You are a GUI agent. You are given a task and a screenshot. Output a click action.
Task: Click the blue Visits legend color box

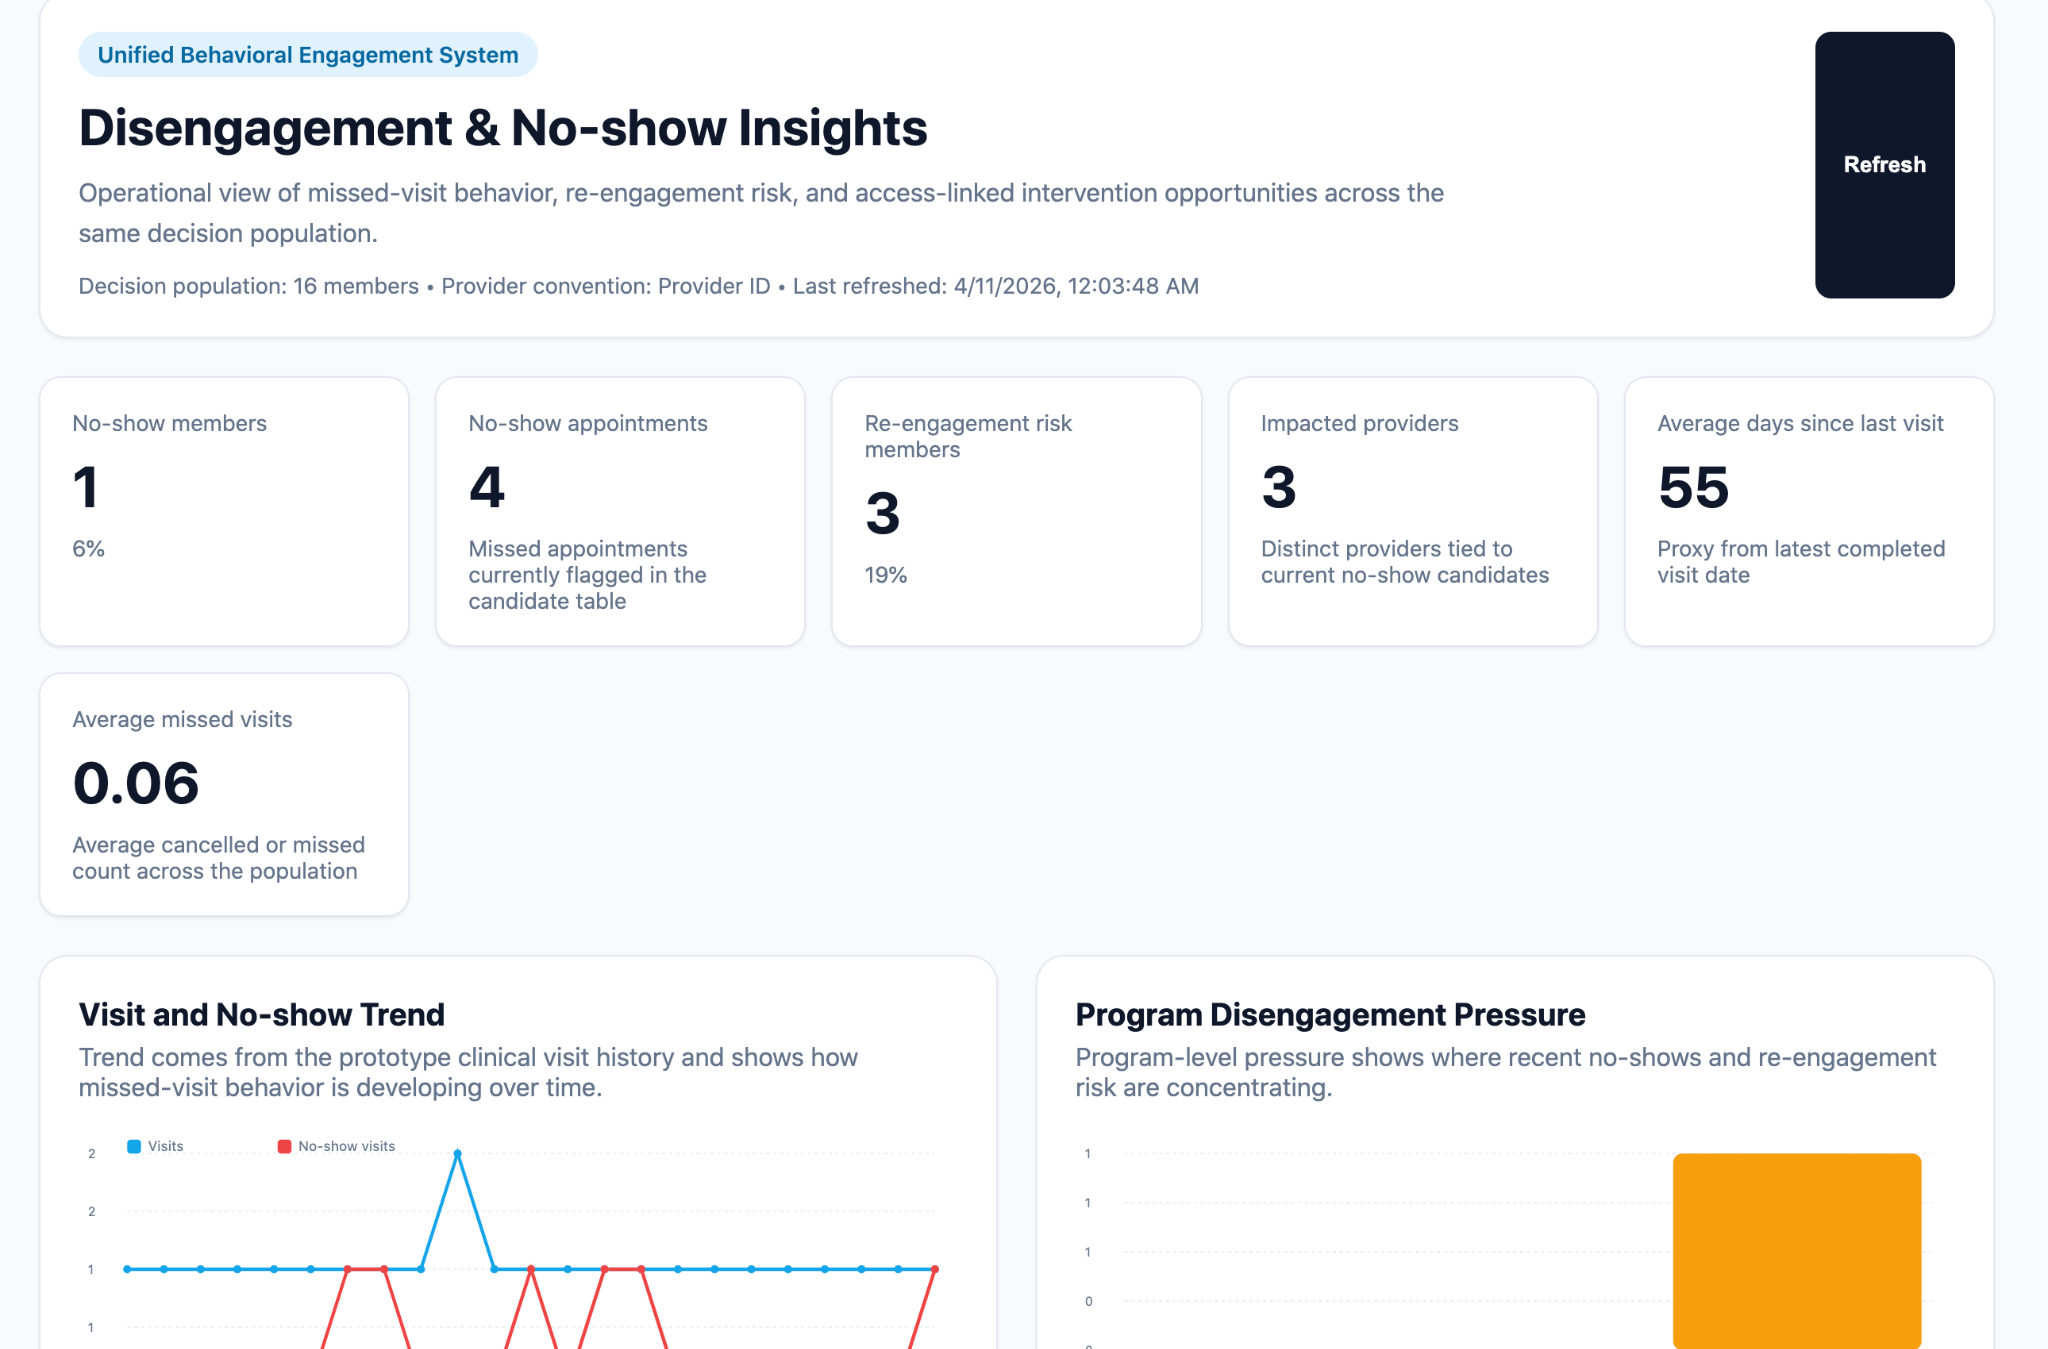(x=134, y=1146)
